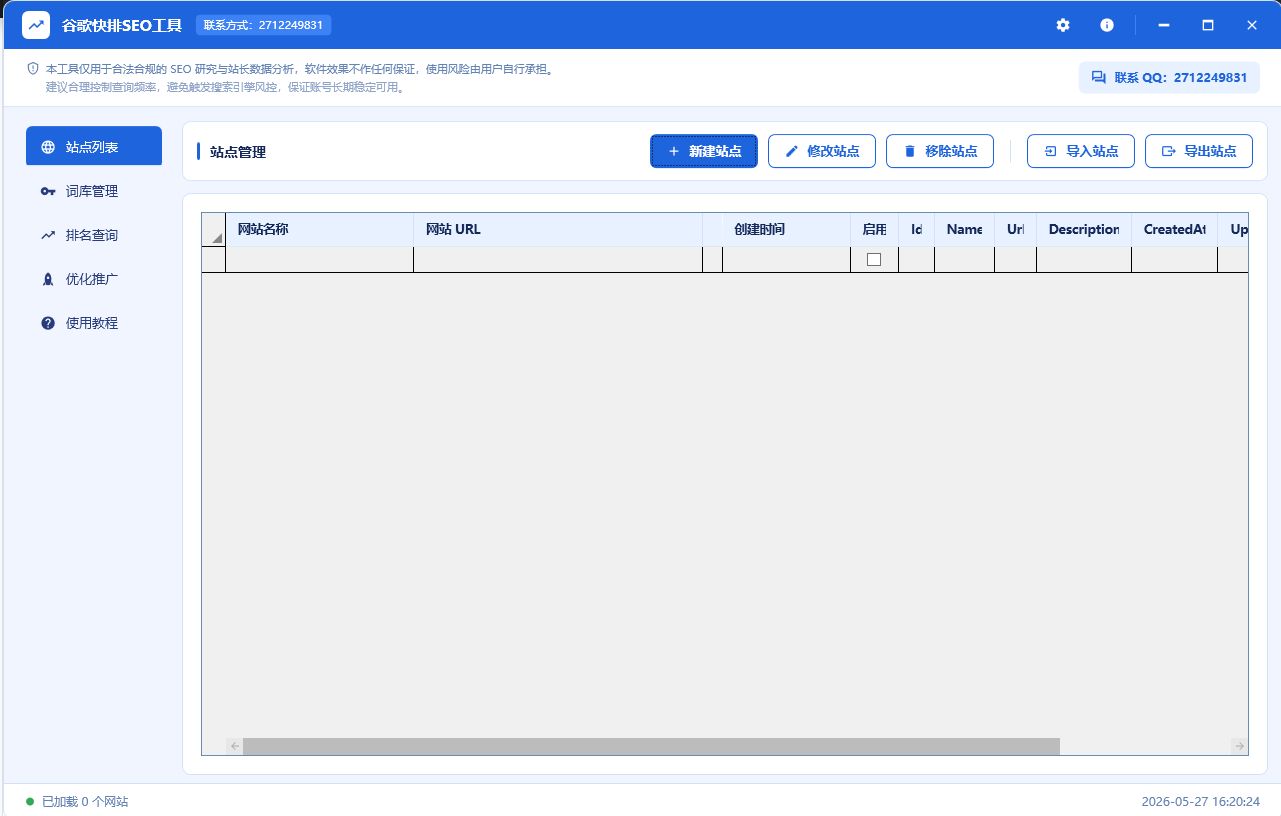Screen dimensions: 1281x816
Task: Go to the 优化推广 sidebar section
Action: pos(94,279)
